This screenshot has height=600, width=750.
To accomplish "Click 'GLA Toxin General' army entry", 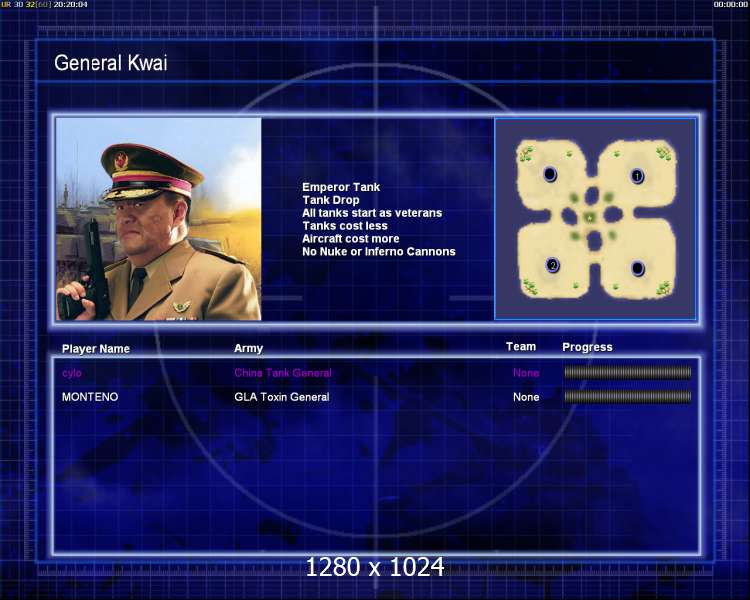I will click(x=282, y=397).
